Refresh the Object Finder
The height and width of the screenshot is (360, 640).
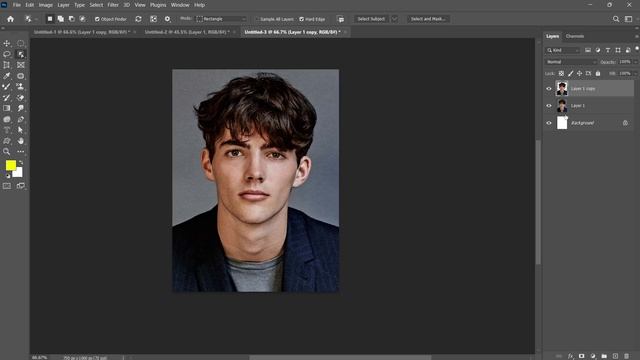coord(138,19)
